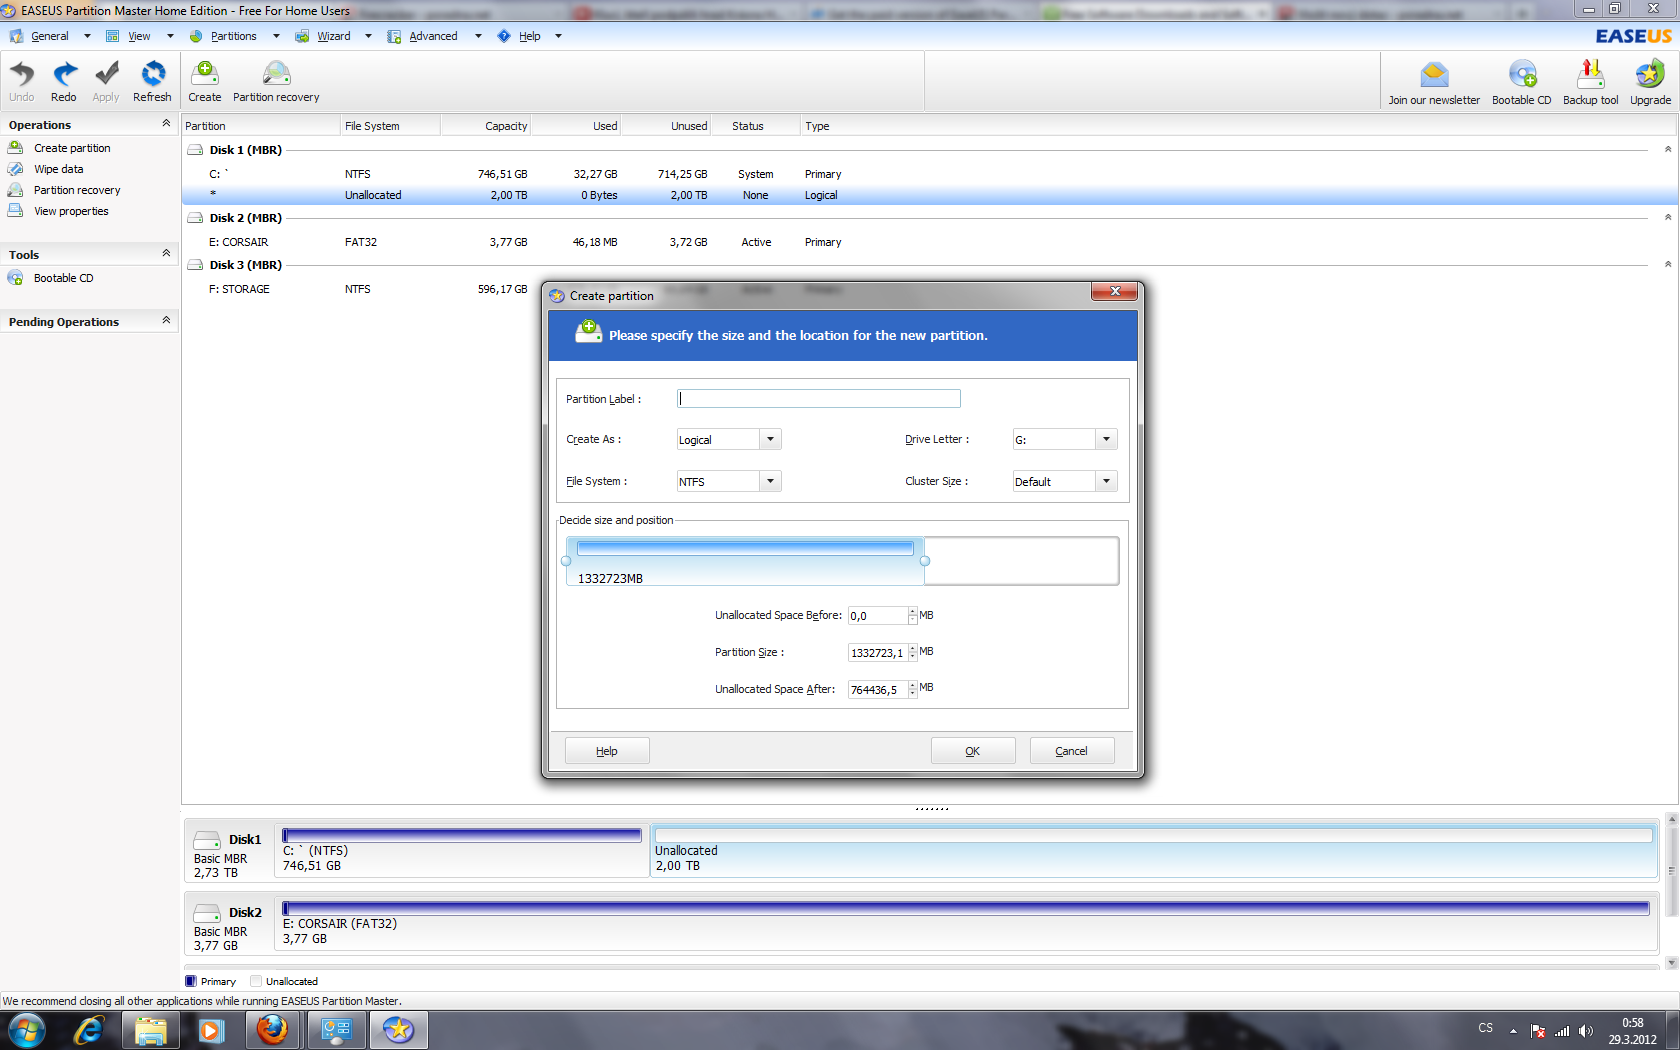Viewport: 1680px width, 1050px height.
Task: Select the Unallocated 2,00 TB list row
Action: 930,195
